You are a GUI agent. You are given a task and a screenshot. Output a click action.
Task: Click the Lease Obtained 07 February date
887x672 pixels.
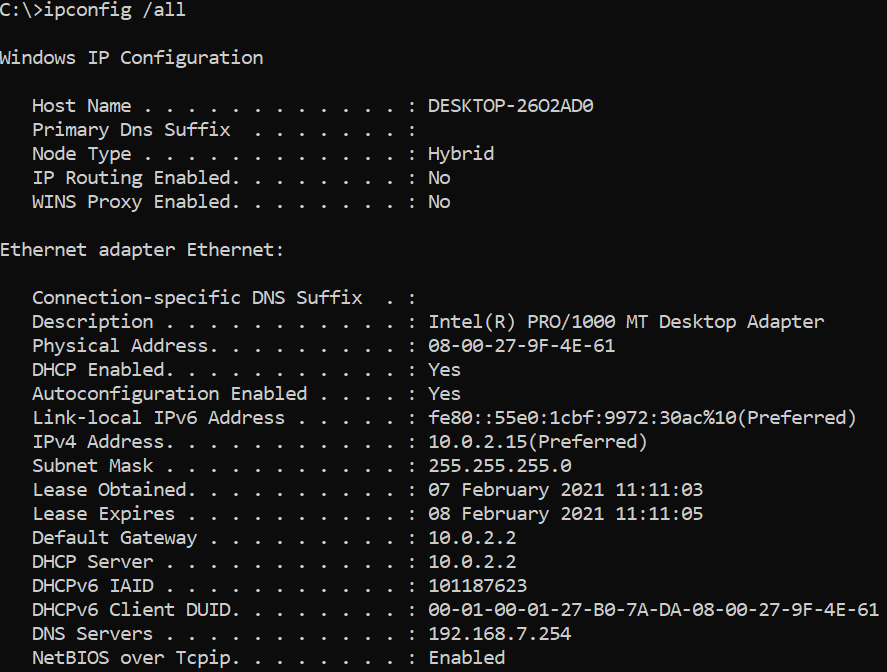point(565,490)
